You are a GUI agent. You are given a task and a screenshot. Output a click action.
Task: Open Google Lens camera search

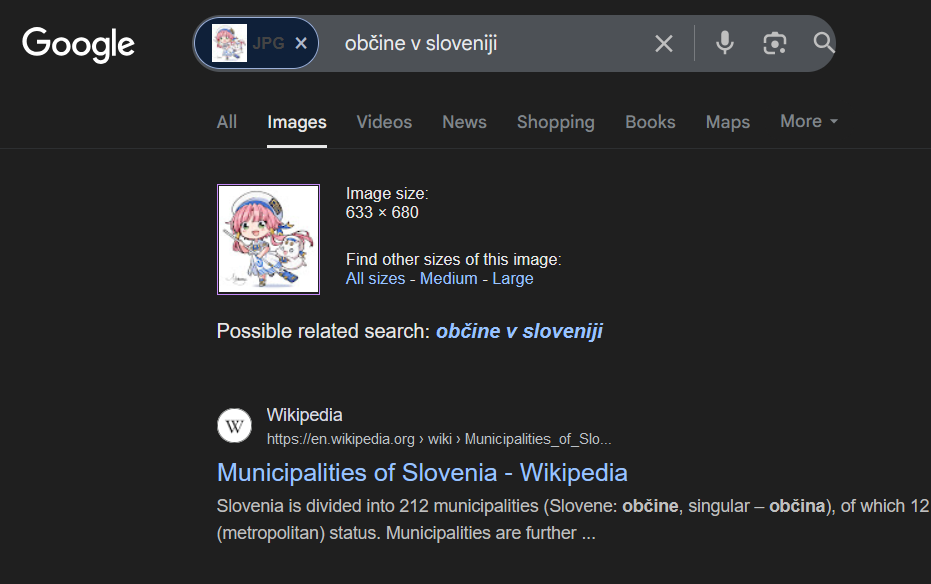click(x=774, y=43)
